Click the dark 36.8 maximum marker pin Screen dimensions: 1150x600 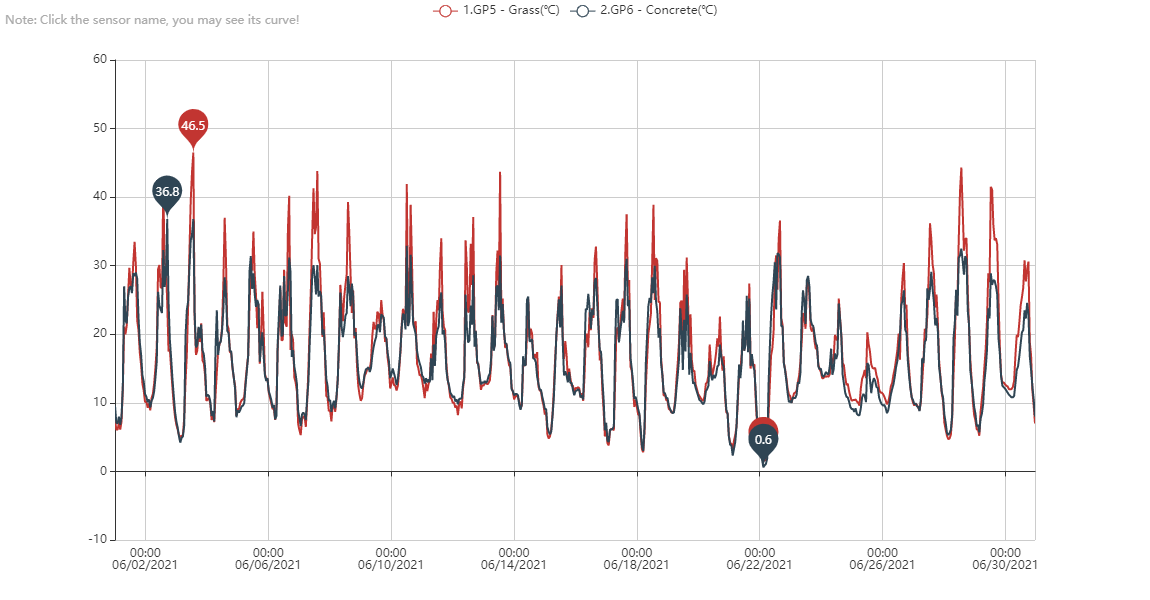[x=167, y=191]
